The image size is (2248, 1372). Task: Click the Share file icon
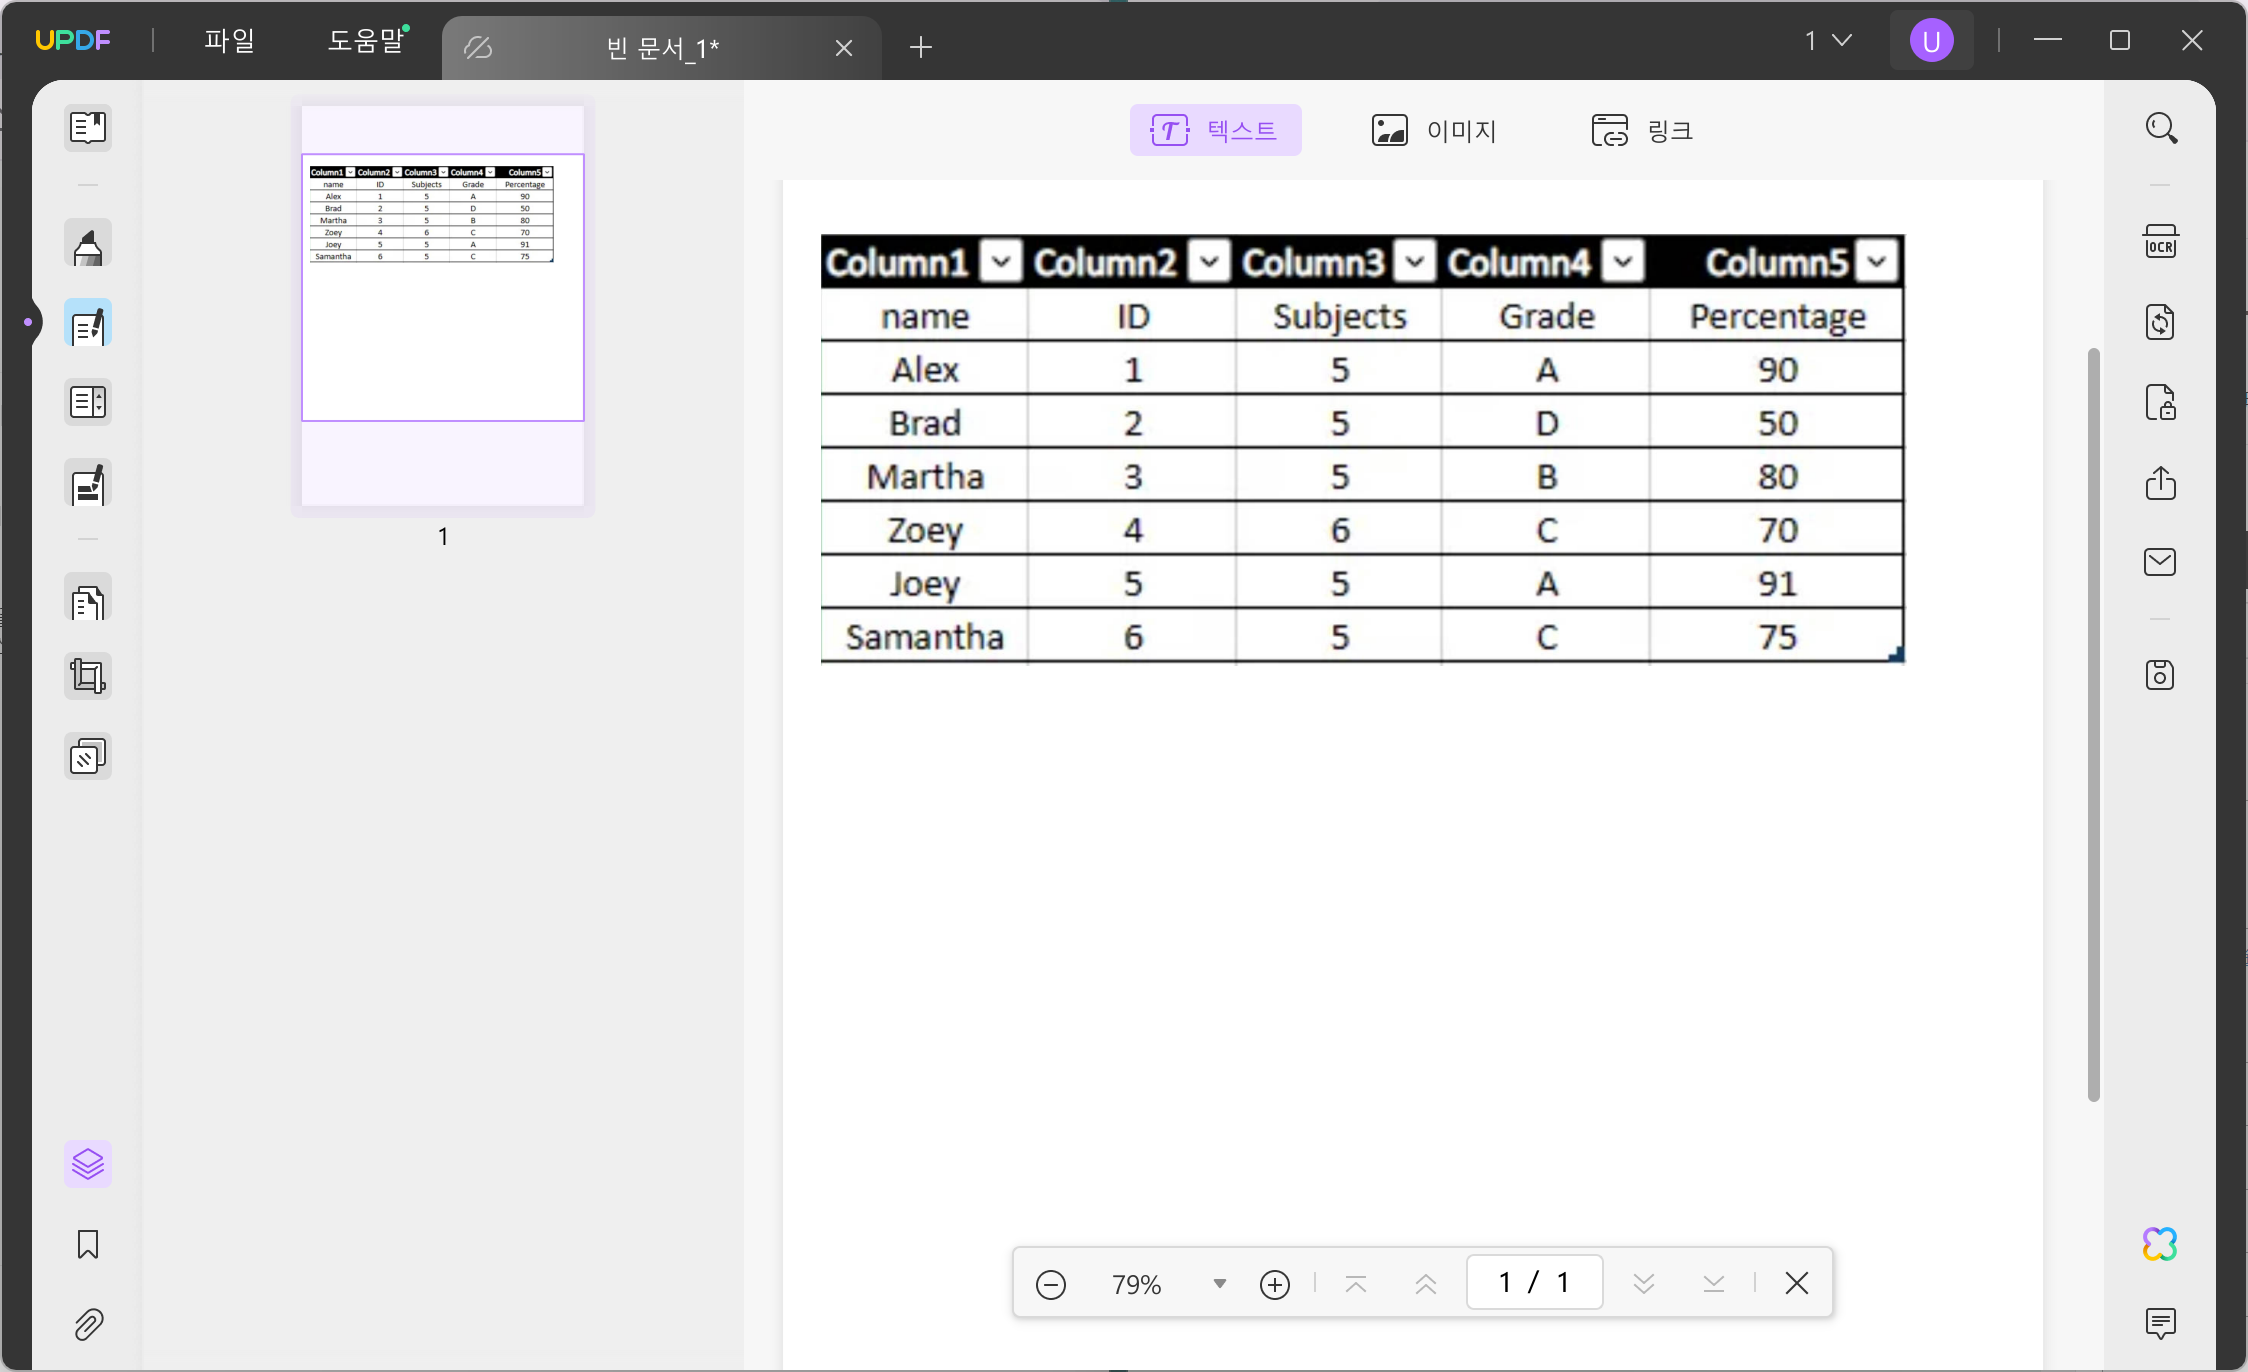point(2160,482)
